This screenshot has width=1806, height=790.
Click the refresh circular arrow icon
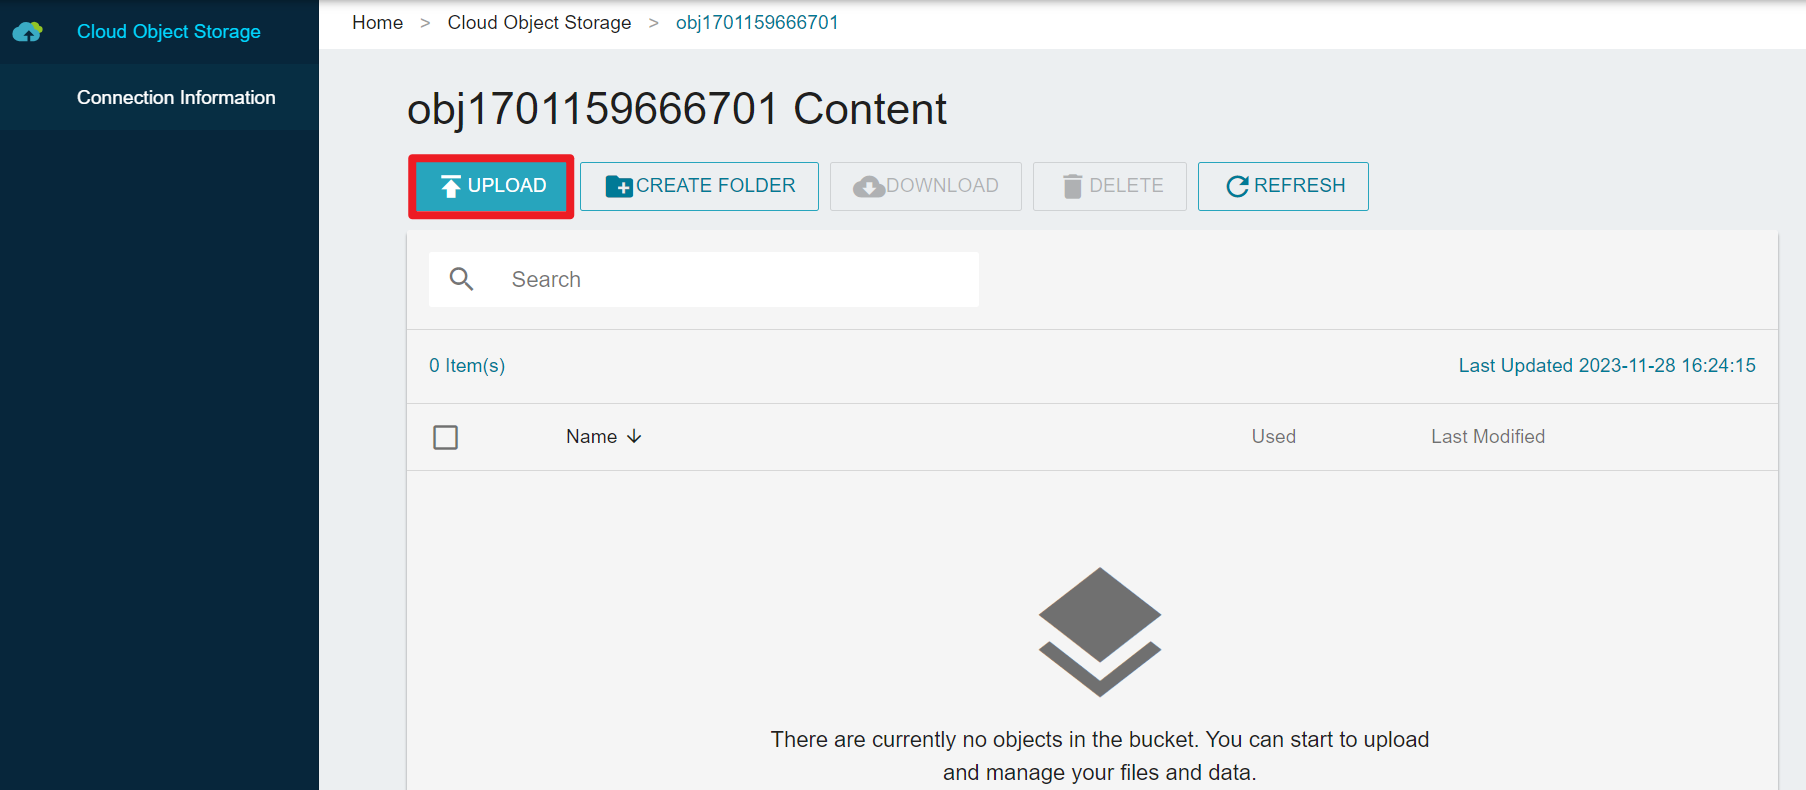pos(1237,186)
